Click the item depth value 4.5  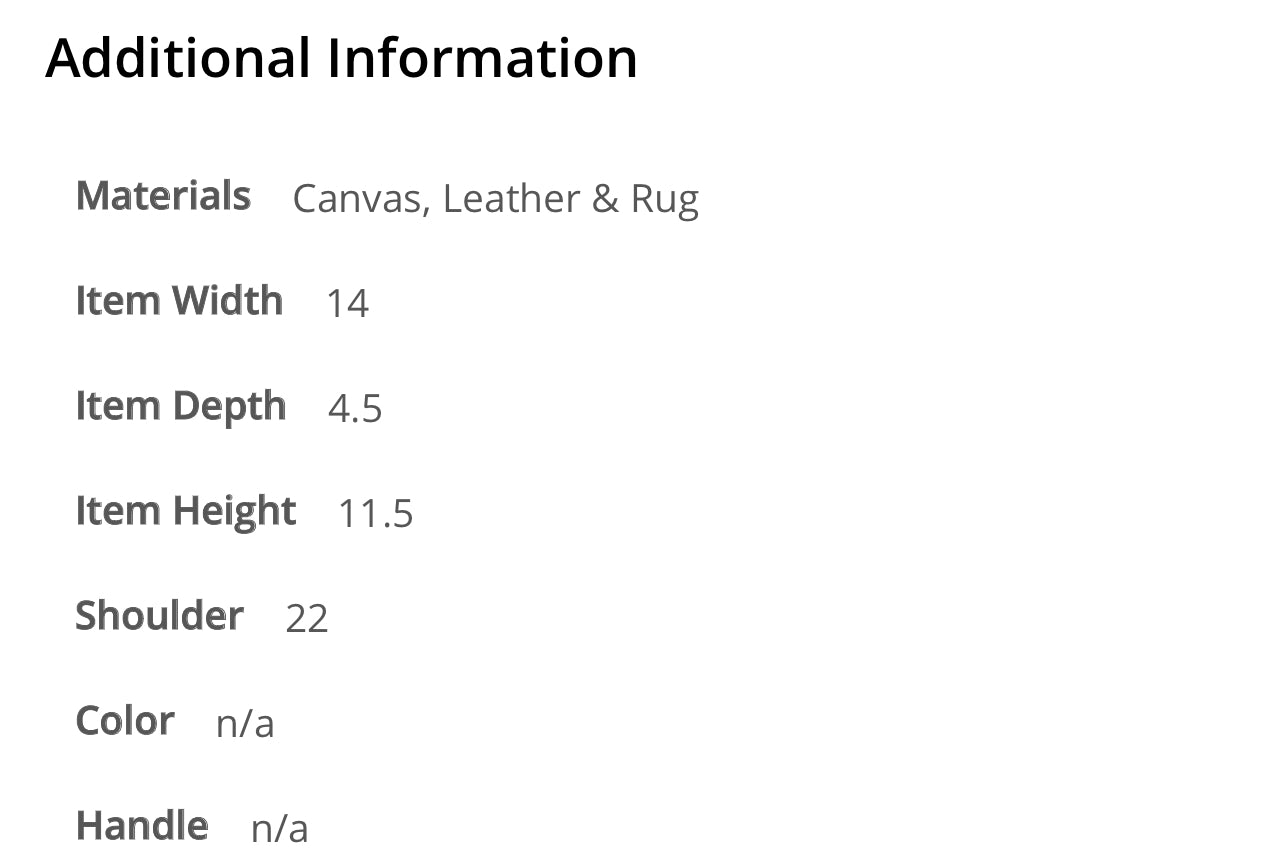click(x=355, y=408)
